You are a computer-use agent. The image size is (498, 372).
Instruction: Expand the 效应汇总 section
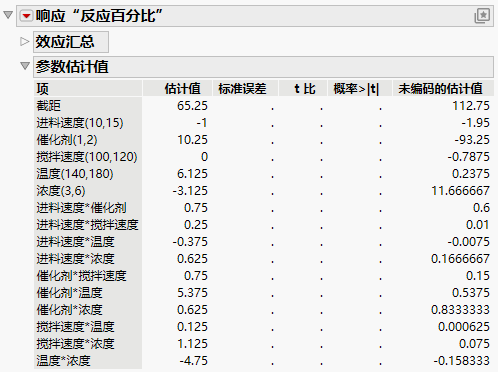(x=24, y=42)
